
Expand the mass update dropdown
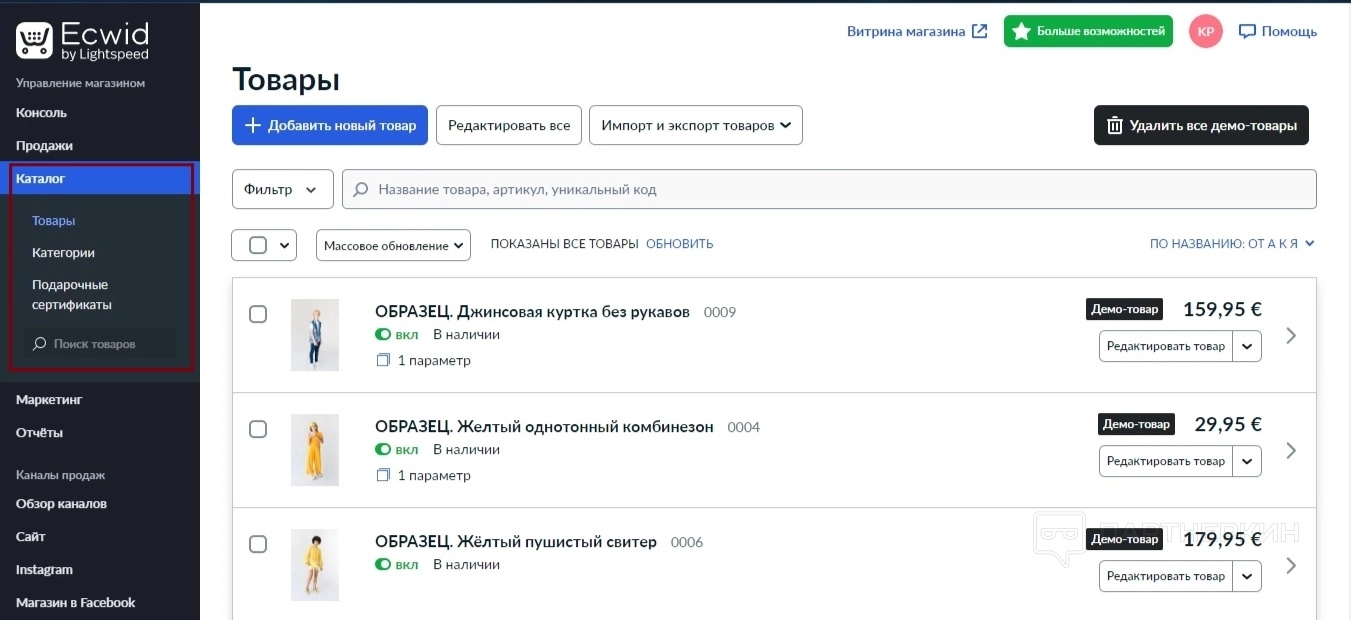coord(393,245)
